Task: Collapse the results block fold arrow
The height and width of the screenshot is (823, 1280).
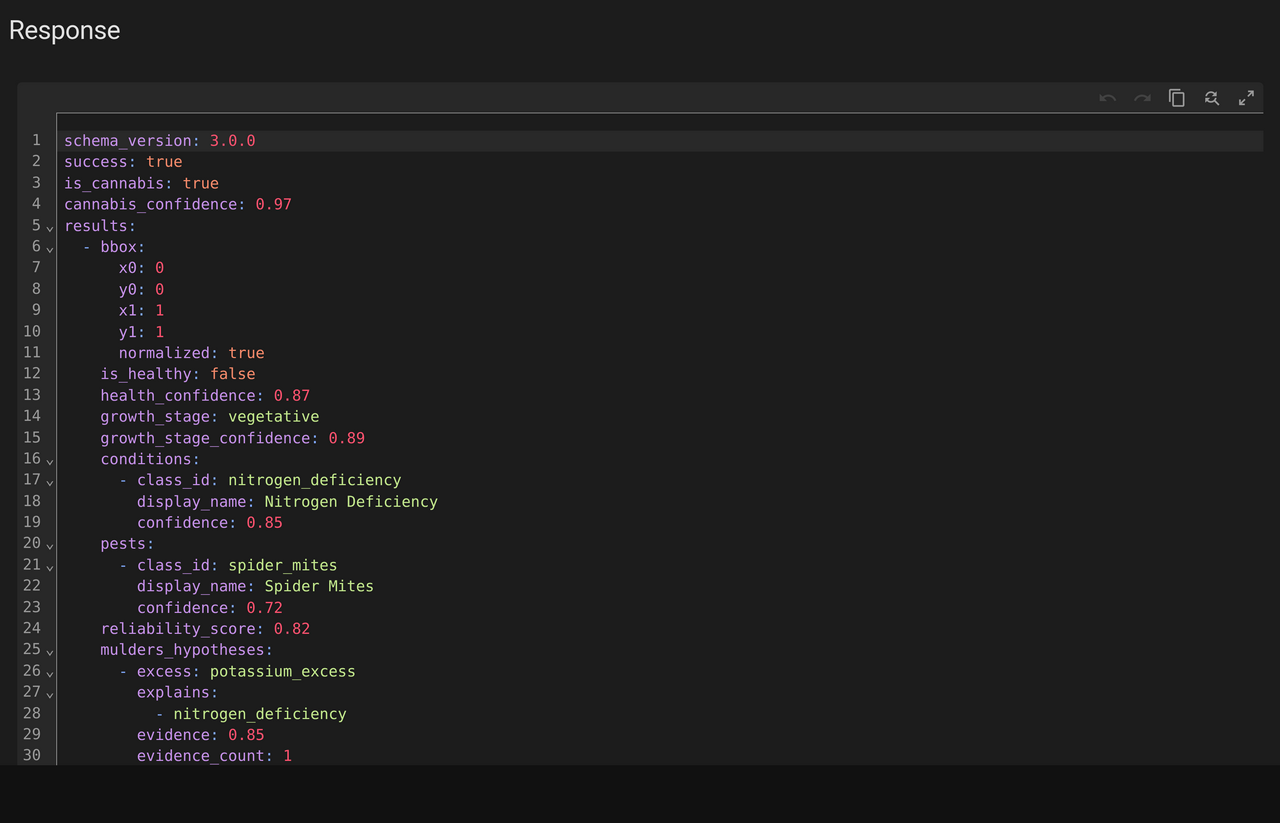Action: pos(50,228)
